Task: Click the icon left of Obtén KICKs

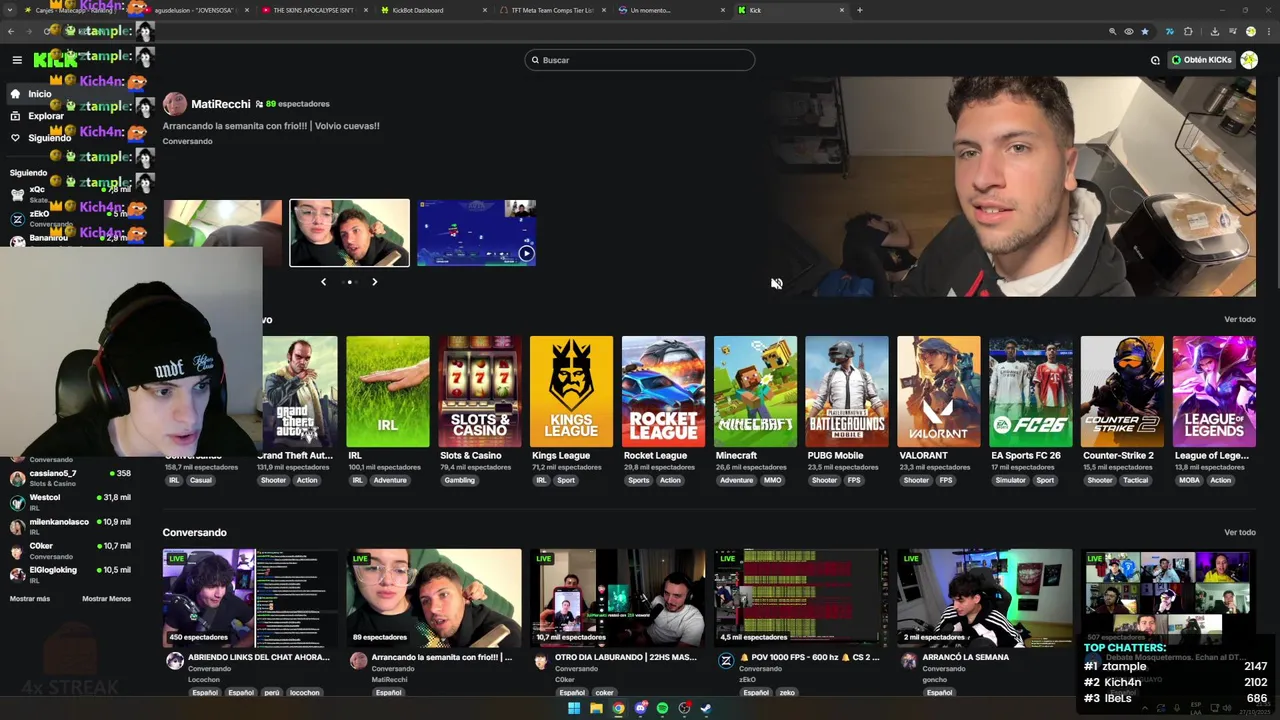Action: (x=1155, y=60)
